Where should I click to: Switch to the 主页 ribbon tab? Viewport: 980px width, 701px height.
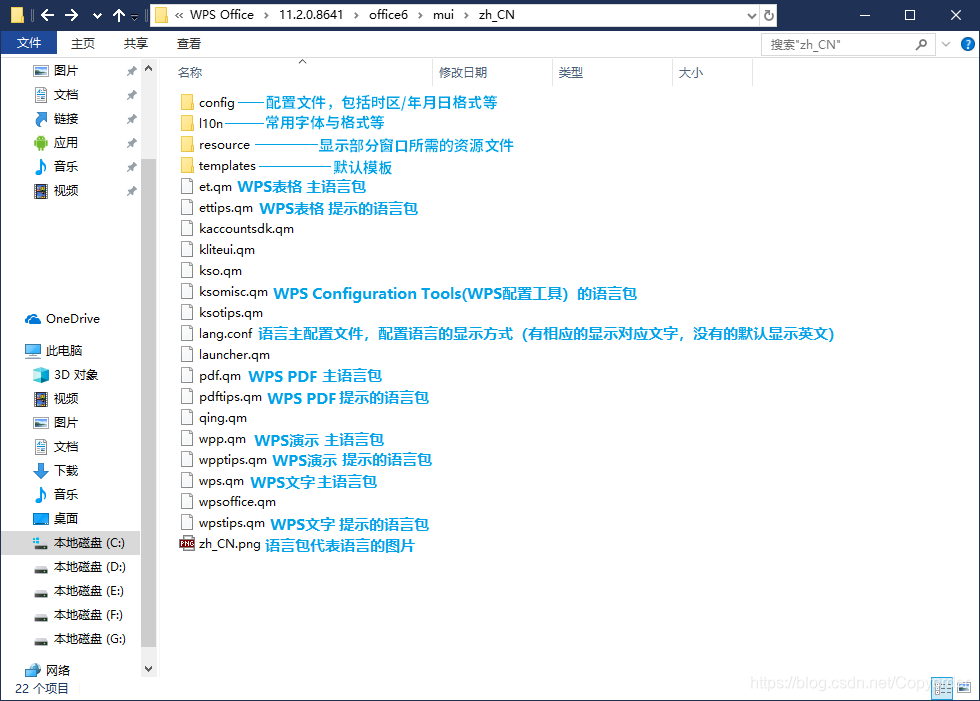coord(82,43)
